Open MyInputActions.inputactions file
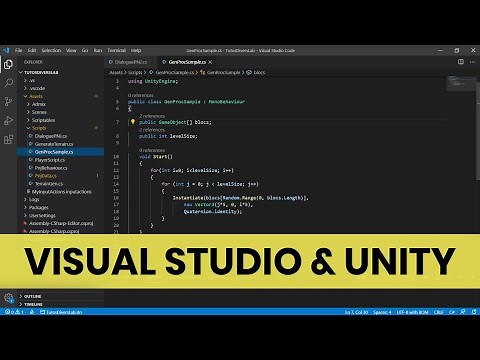 click(x=61, y=192)
